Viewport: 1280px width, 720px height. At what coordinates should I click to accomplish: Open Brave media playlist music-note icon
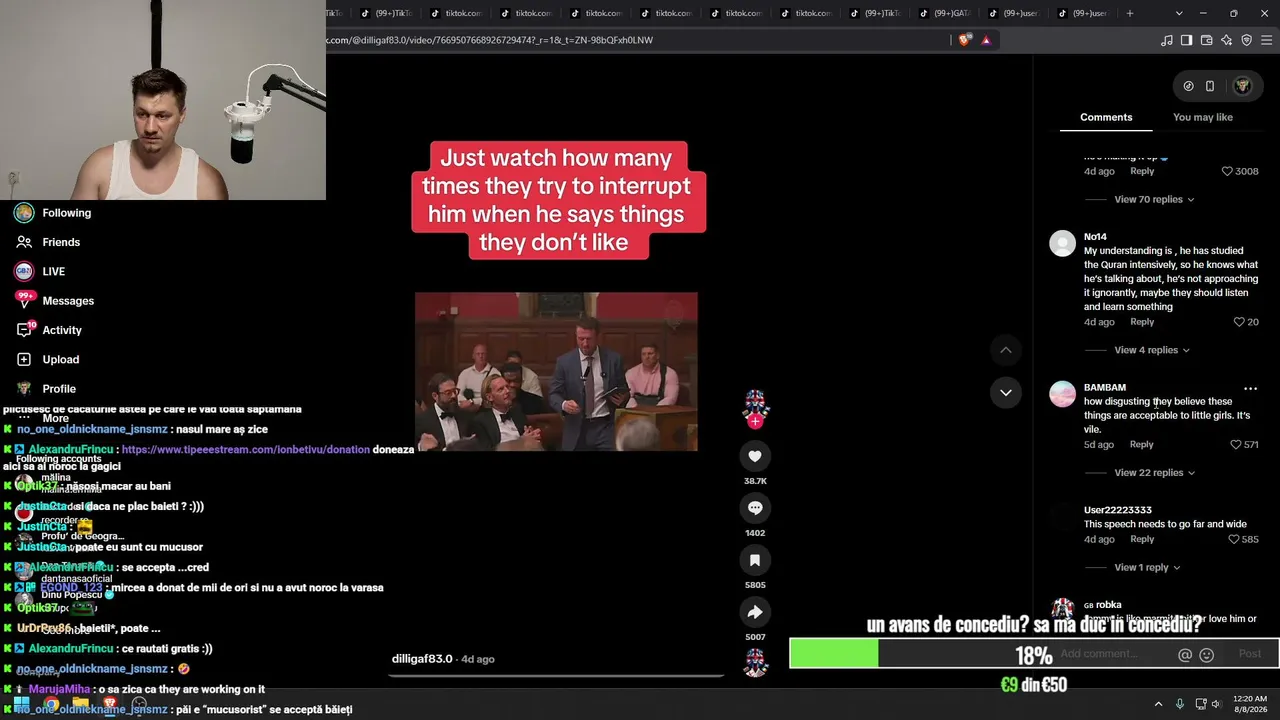tap(1166, 40)
